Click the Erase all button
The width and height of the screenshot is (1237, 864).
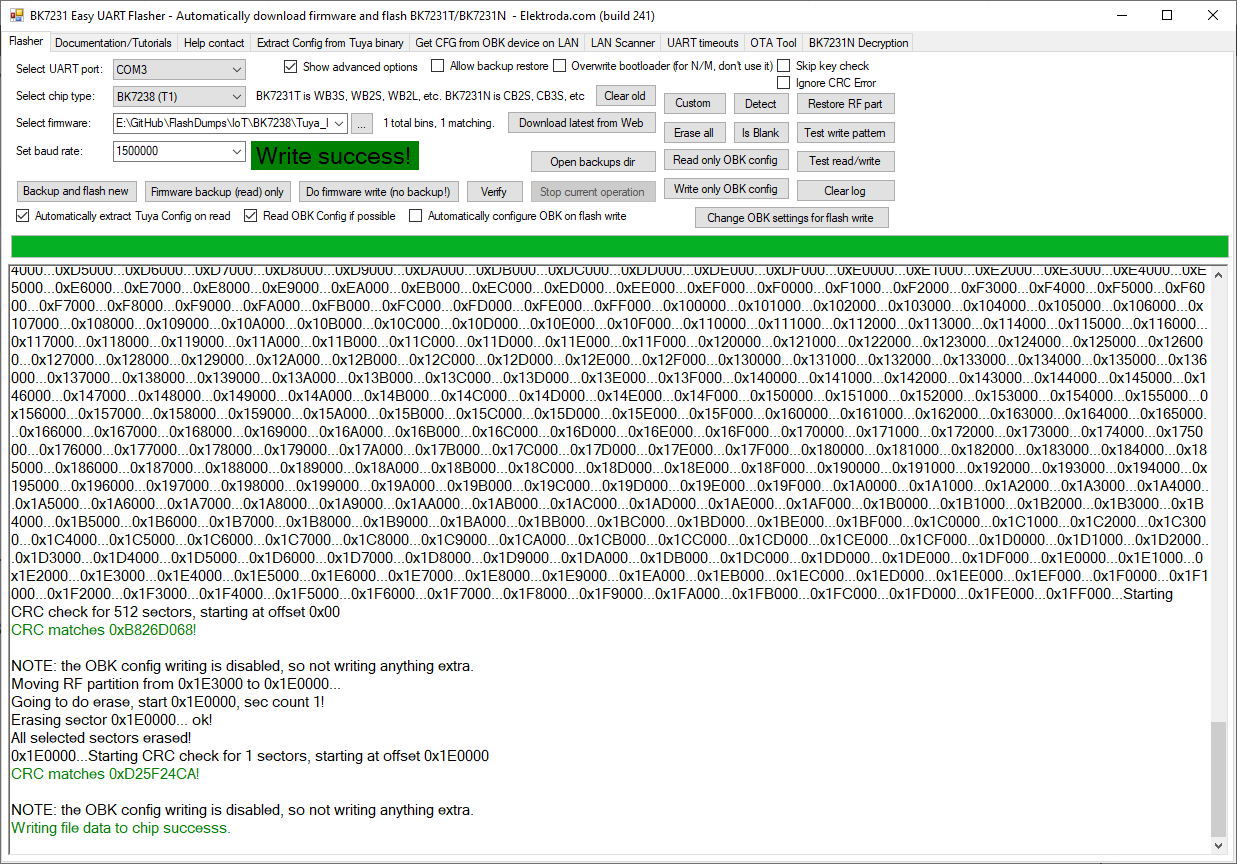pos(693,132)
